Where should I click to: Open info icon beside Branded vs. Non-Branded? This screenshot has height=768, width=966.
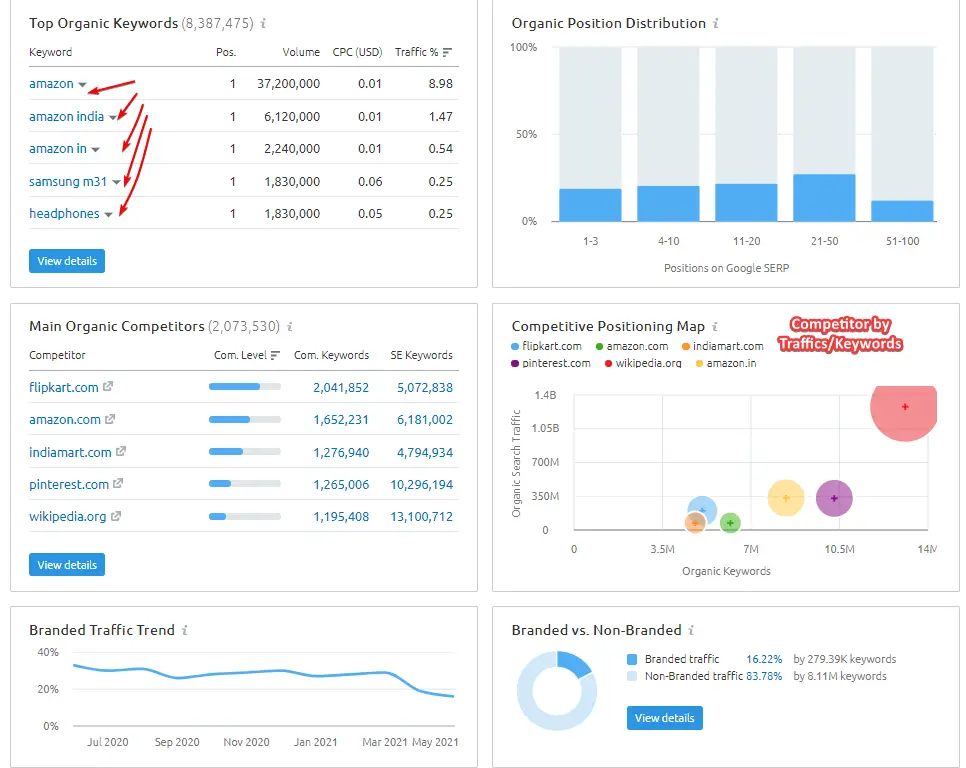(691, 630)
